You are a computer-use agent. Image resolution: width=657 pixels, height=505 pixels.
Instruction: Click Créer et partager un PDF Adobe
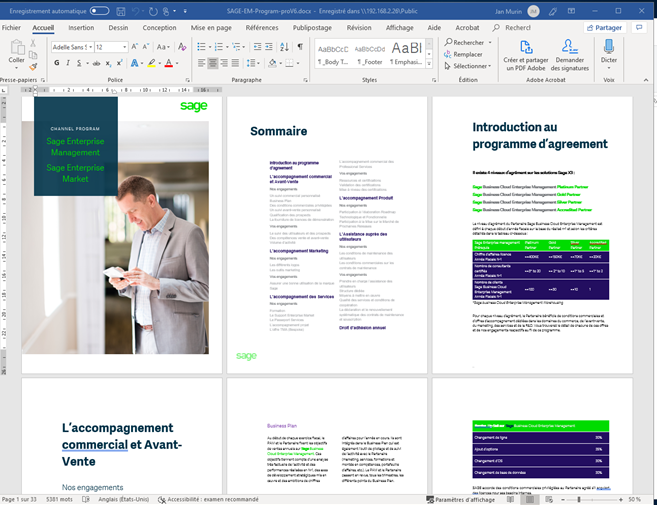[x=526, y=55]
